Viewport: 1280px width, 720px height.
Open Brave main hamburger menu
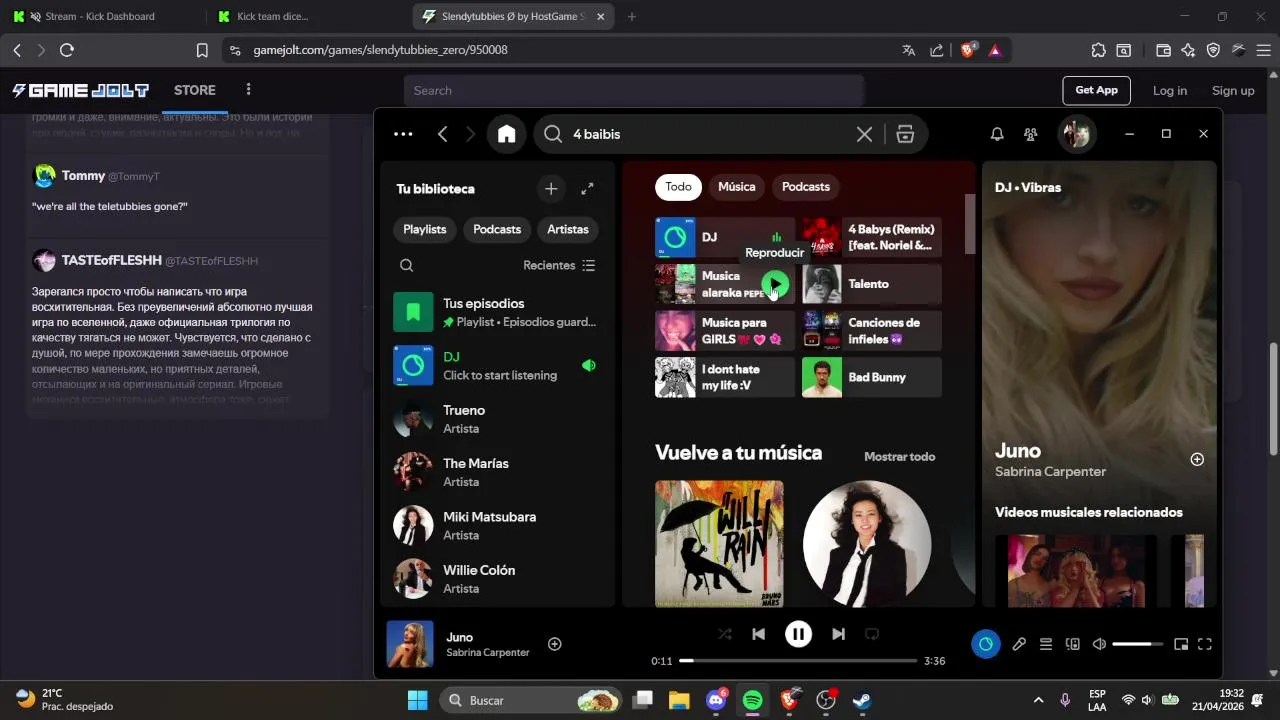1263,50
